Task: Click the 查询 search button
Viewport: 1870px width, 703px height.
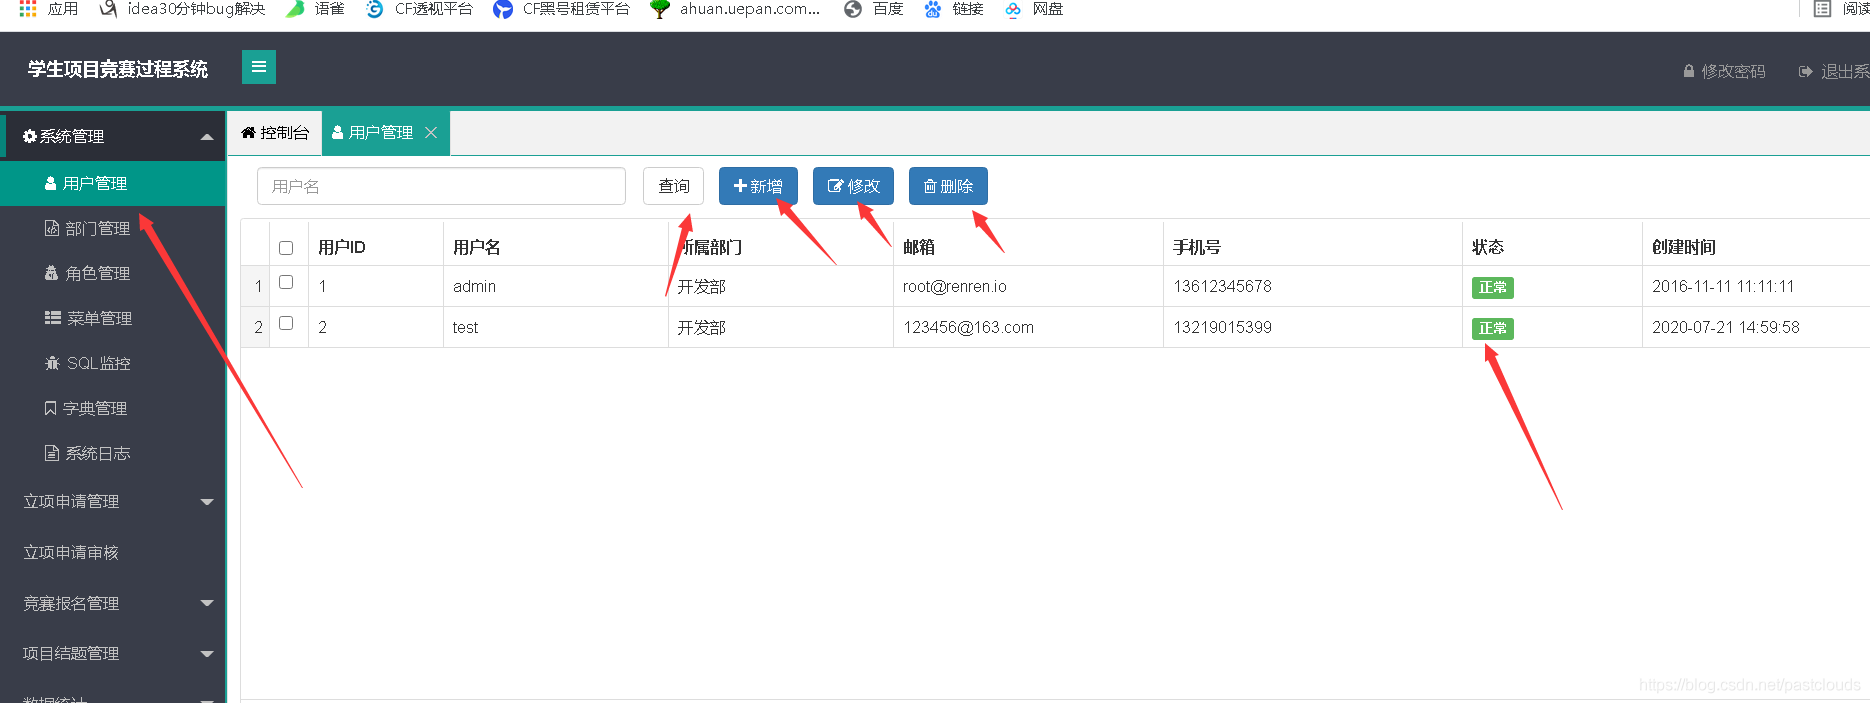Action: point(673,186)
